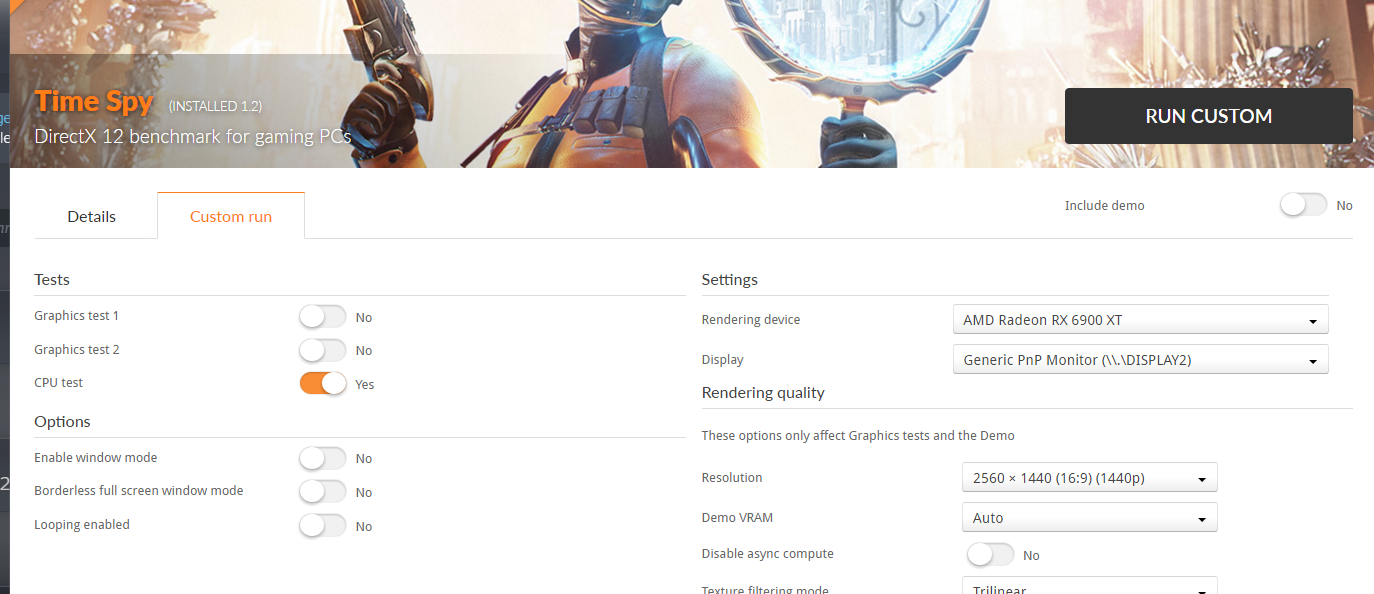Click the Graphics tests and Demo note
Image resolution: width=1374 pixels, height=594 pixels.
[858, 436]
